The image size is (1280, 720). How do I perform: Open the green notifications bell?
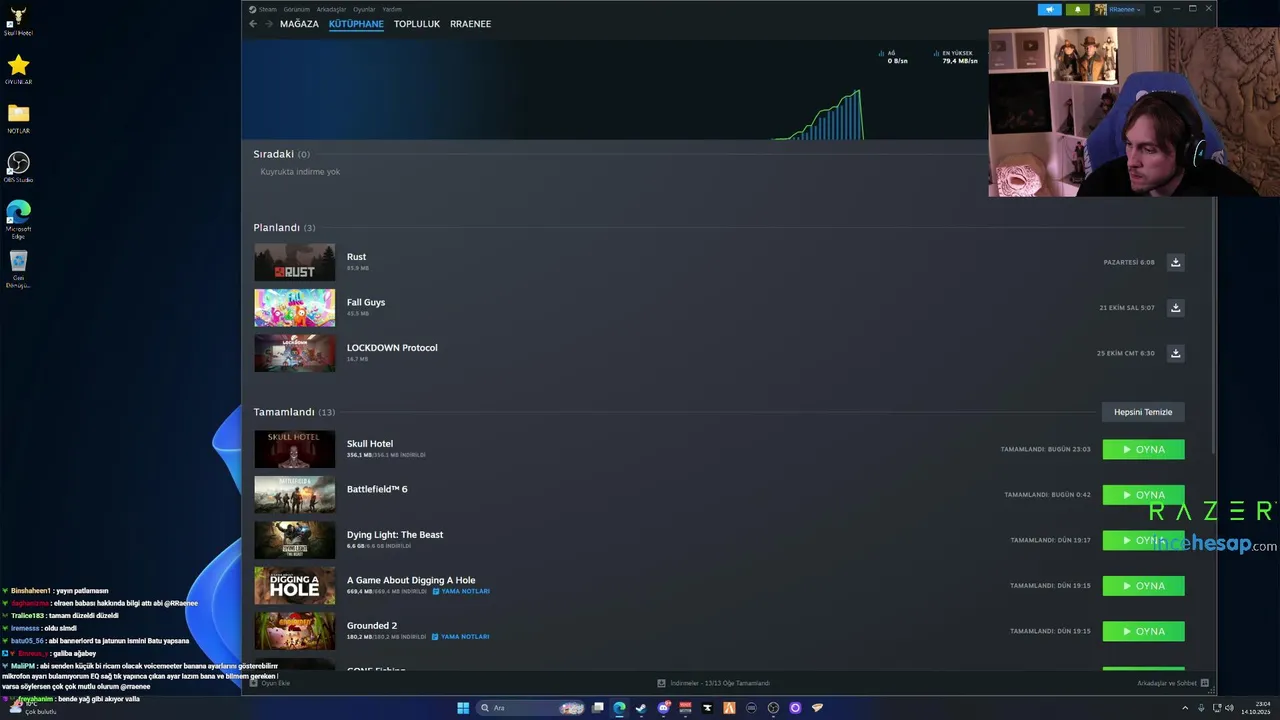coord(1078,9)
